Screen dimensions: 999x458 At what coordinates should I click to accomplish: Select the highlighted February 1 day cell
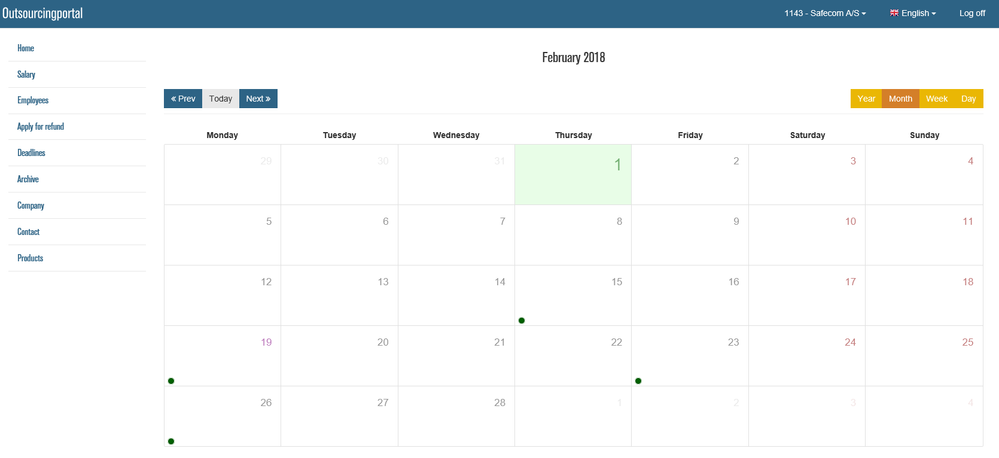[x=573, y=175]
